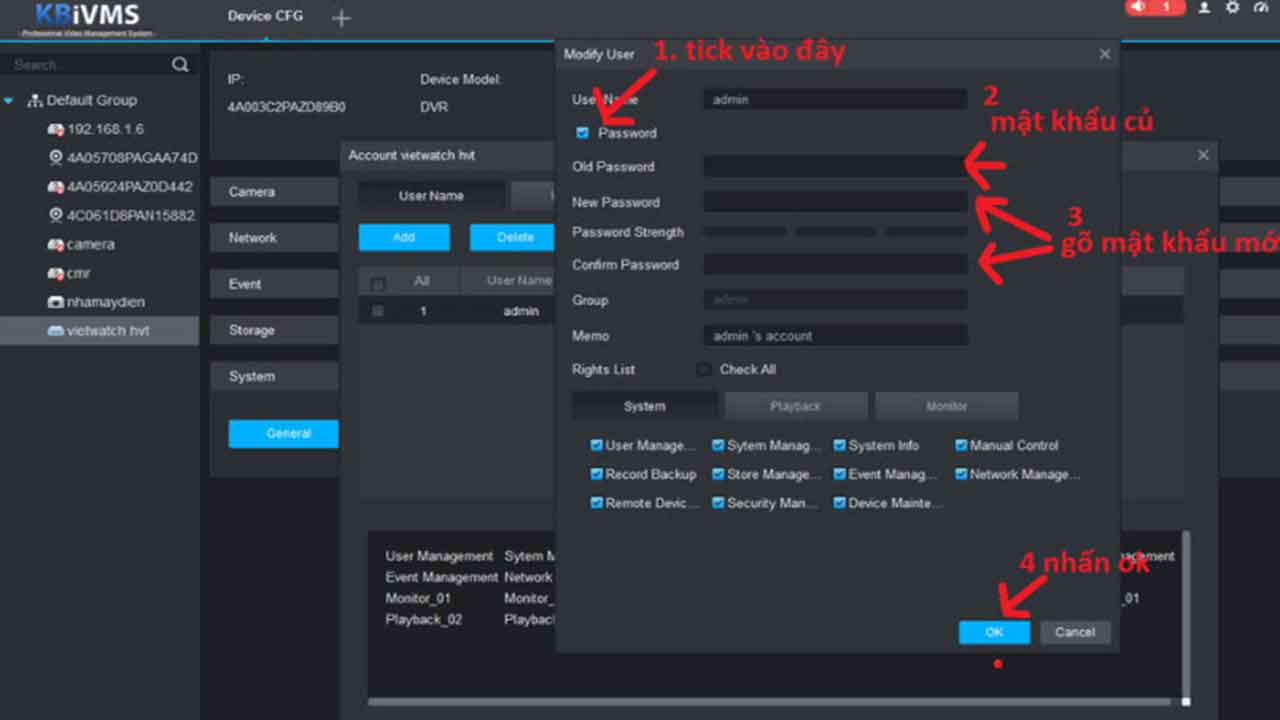The height and width of the screenshot is (720, 1280).
Task: Collapse the System section in Device CFG
Action: pos(276,376)
